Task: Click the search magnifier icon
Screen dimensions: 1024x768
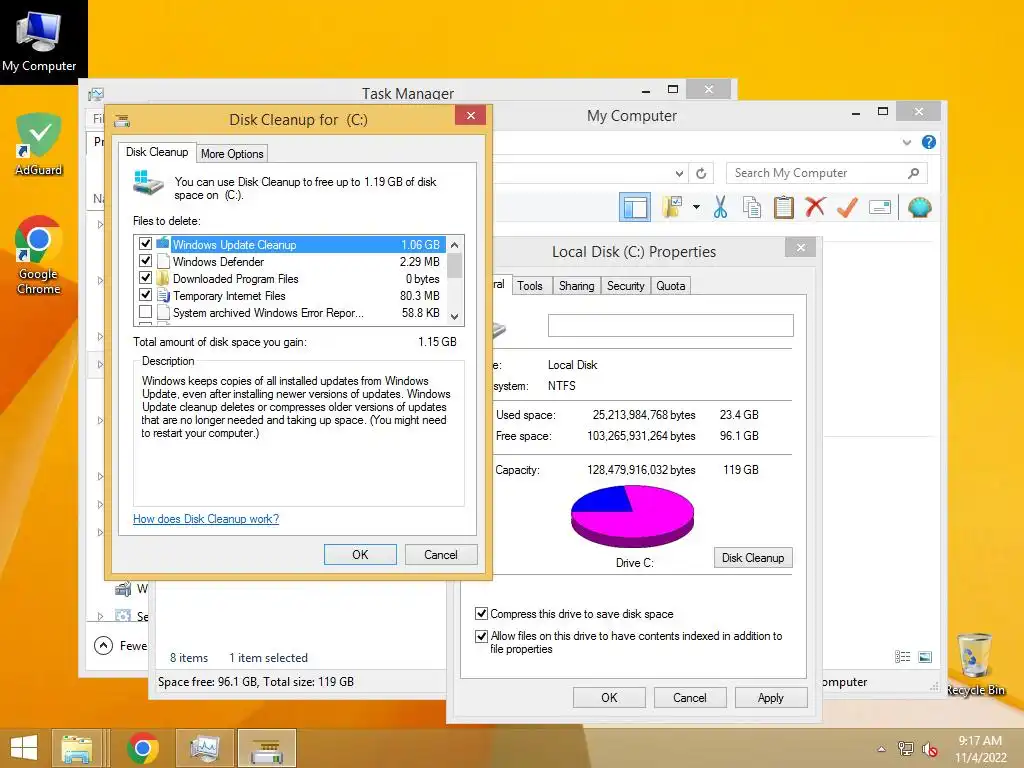Action: point(914,173)
